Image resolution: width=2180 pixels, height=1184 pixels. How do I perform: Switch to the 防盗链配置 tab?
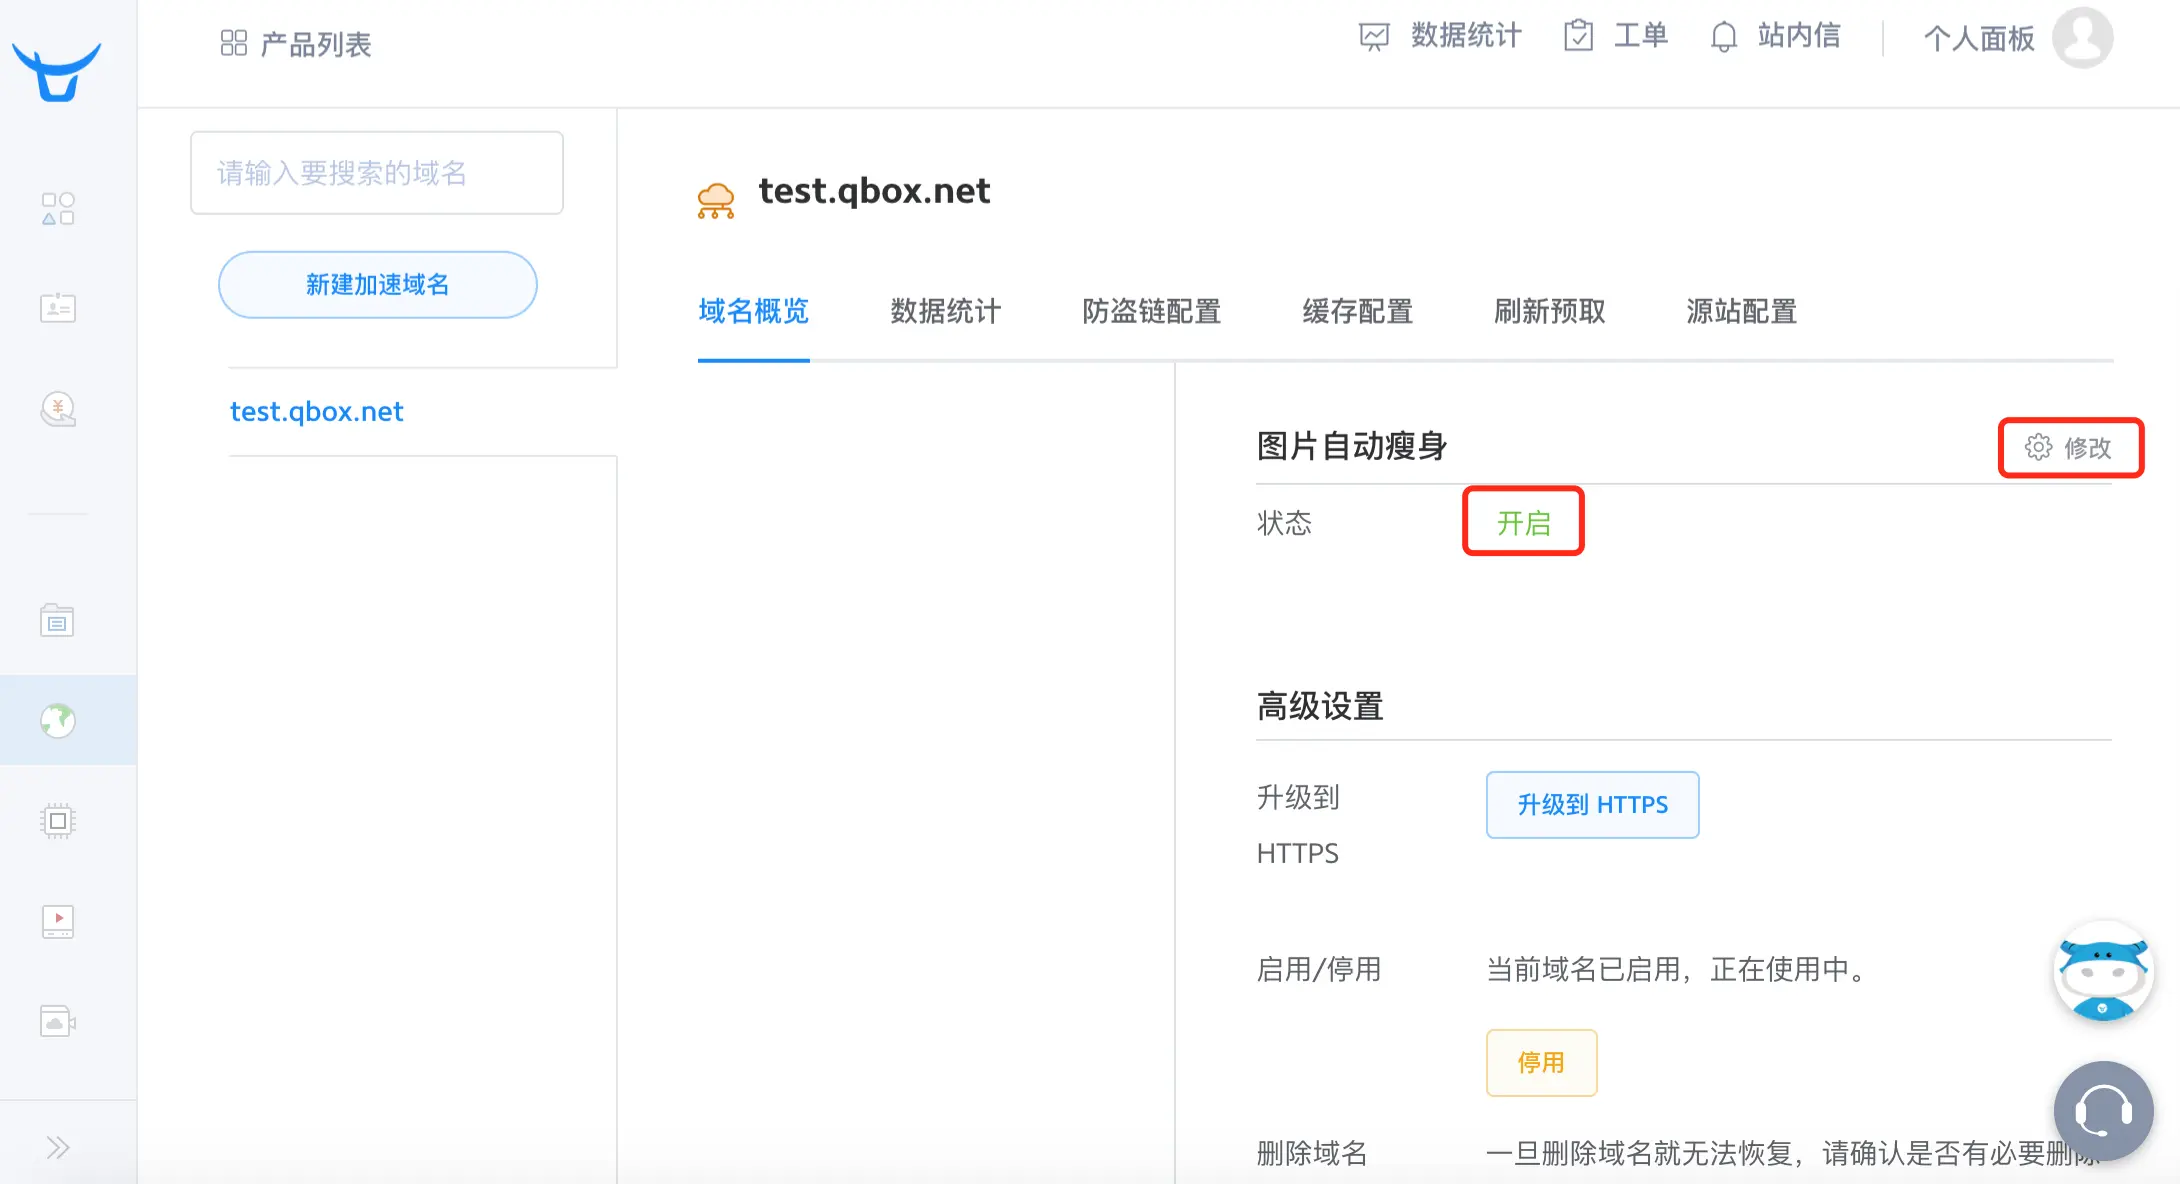click(x=1151, y=311)
